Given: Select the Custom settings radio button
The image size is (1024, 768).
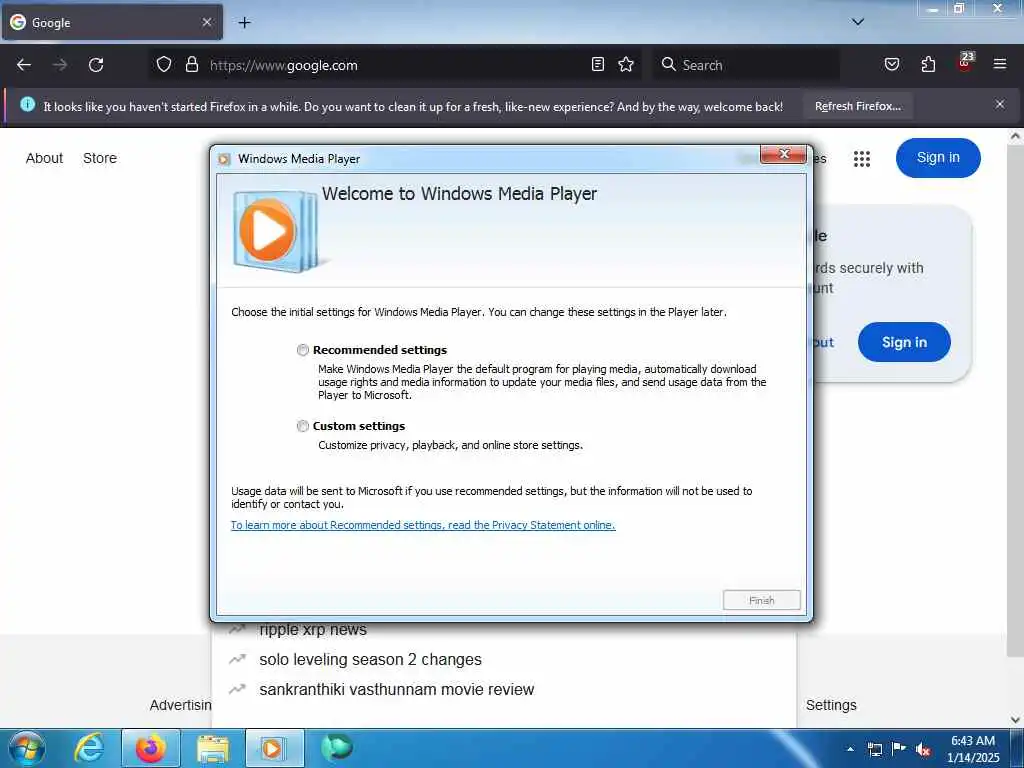Looking at the screenshot, I should 302,426.
